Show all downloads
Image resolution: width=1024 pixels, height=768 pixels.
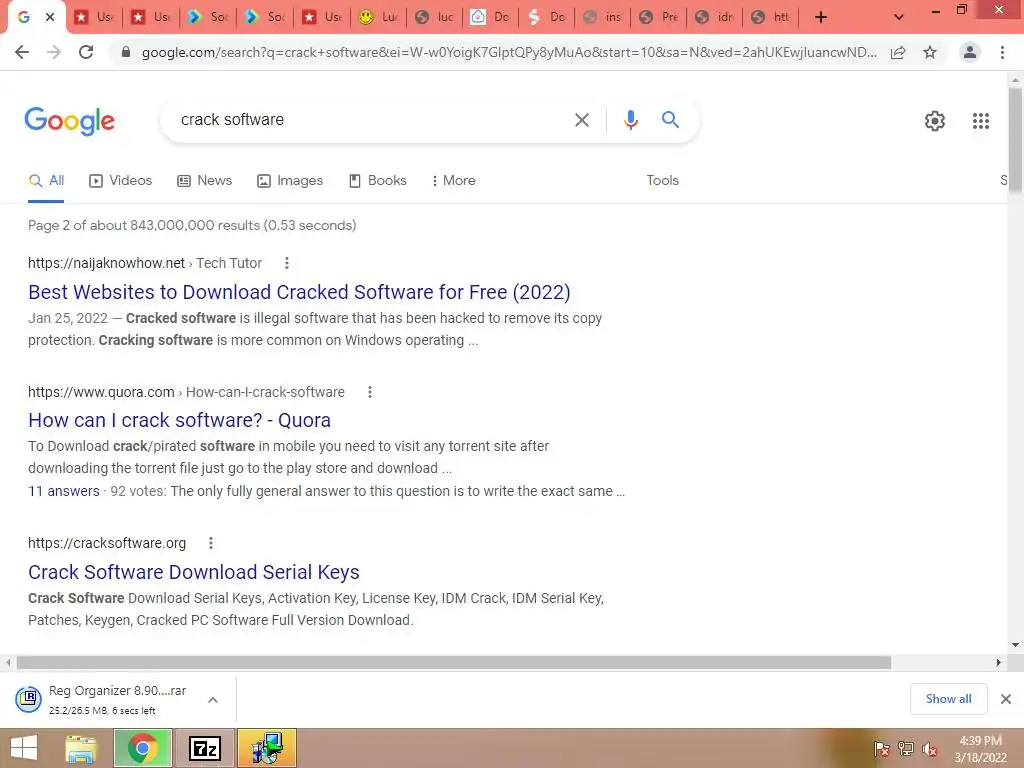pos(948,699)
